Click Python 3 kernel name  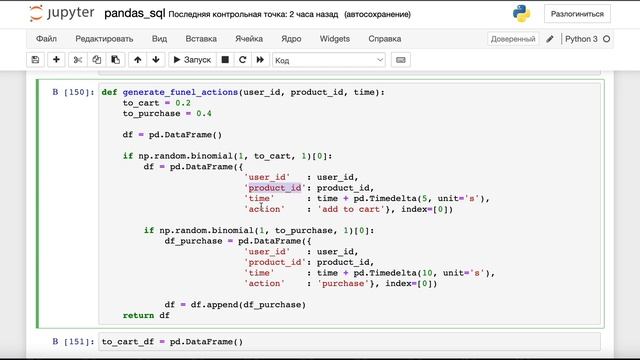click(x=581, y=39)
